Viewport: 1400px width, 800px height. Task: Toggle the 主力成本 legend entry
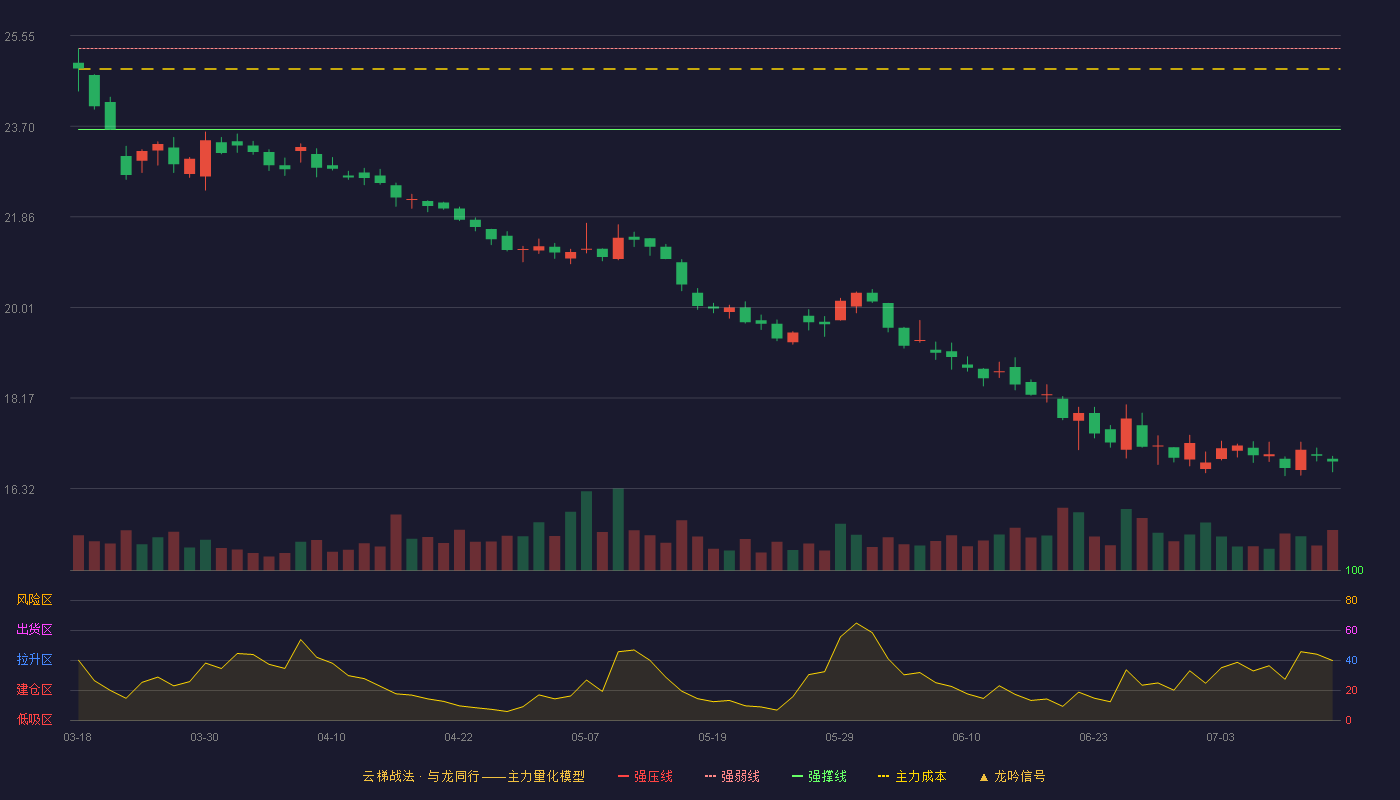pos(912,776)
